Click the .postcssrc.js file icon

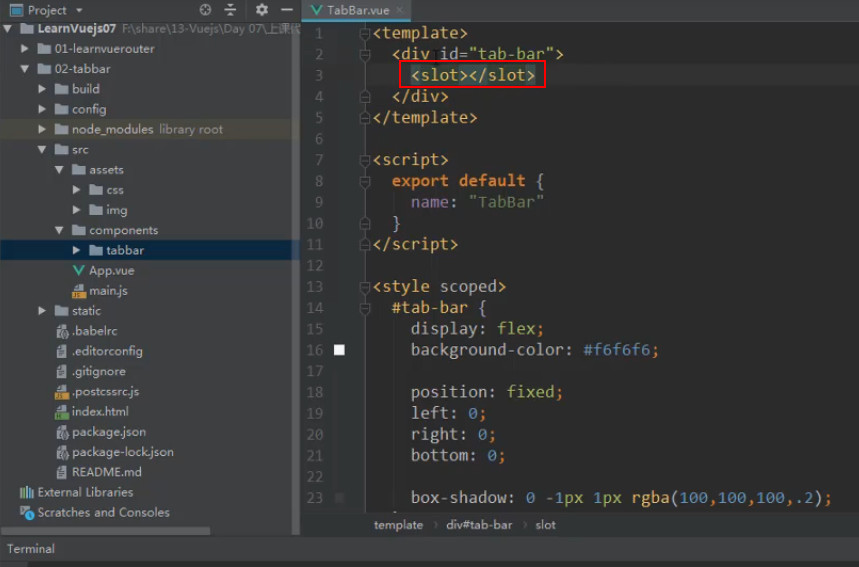tap(61, 392)
